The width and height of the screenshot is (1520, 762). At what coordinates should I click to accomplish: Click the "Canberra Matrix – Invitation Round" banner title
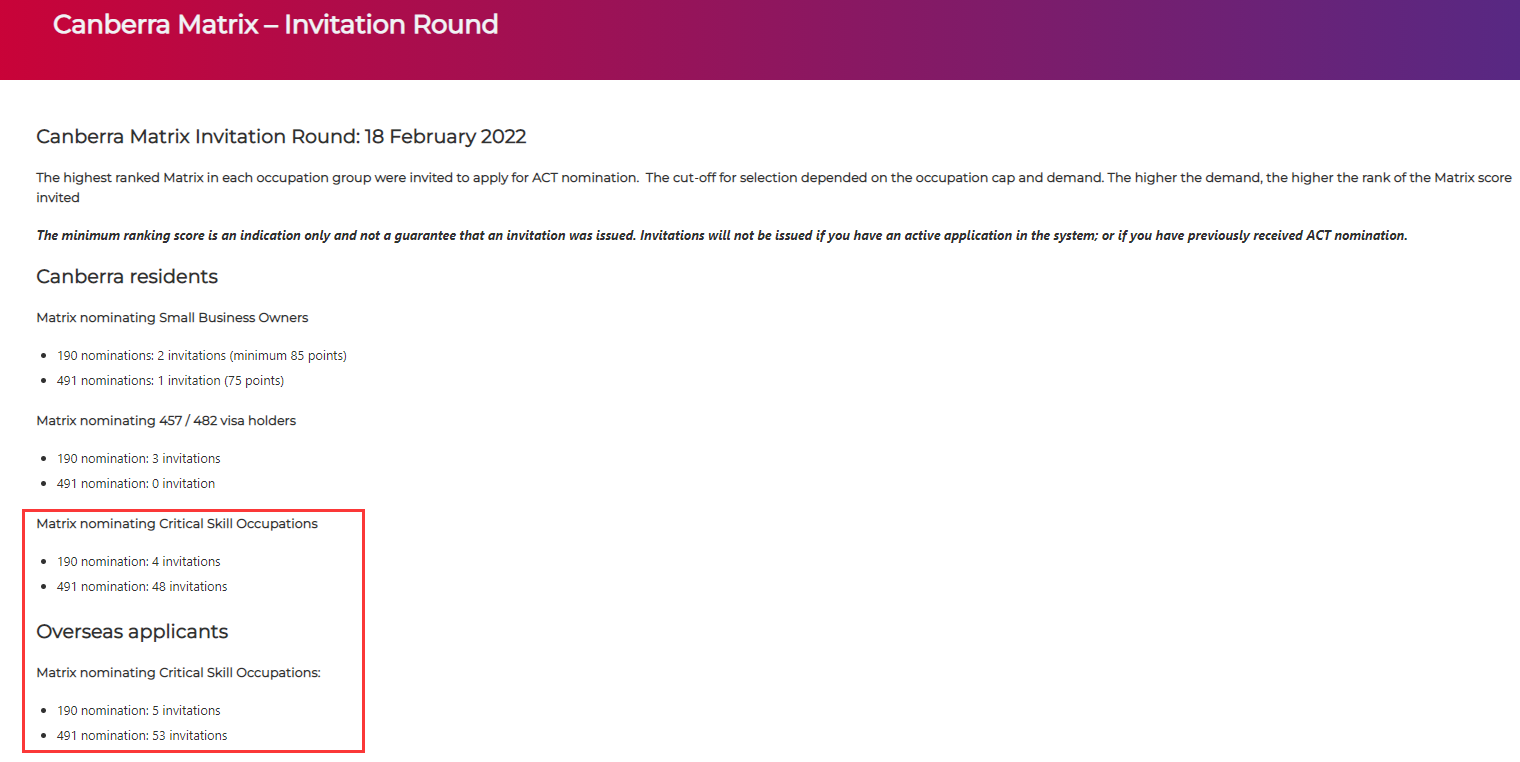point(275,25)
